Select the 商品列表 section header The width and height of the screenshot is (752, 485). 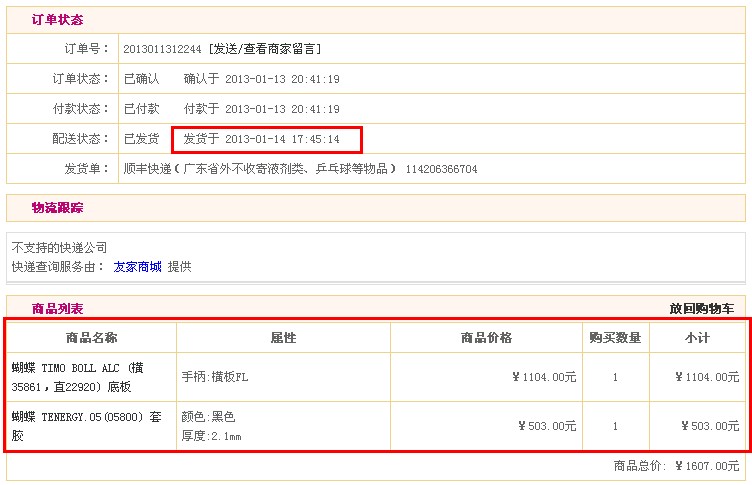click(57, 309)
